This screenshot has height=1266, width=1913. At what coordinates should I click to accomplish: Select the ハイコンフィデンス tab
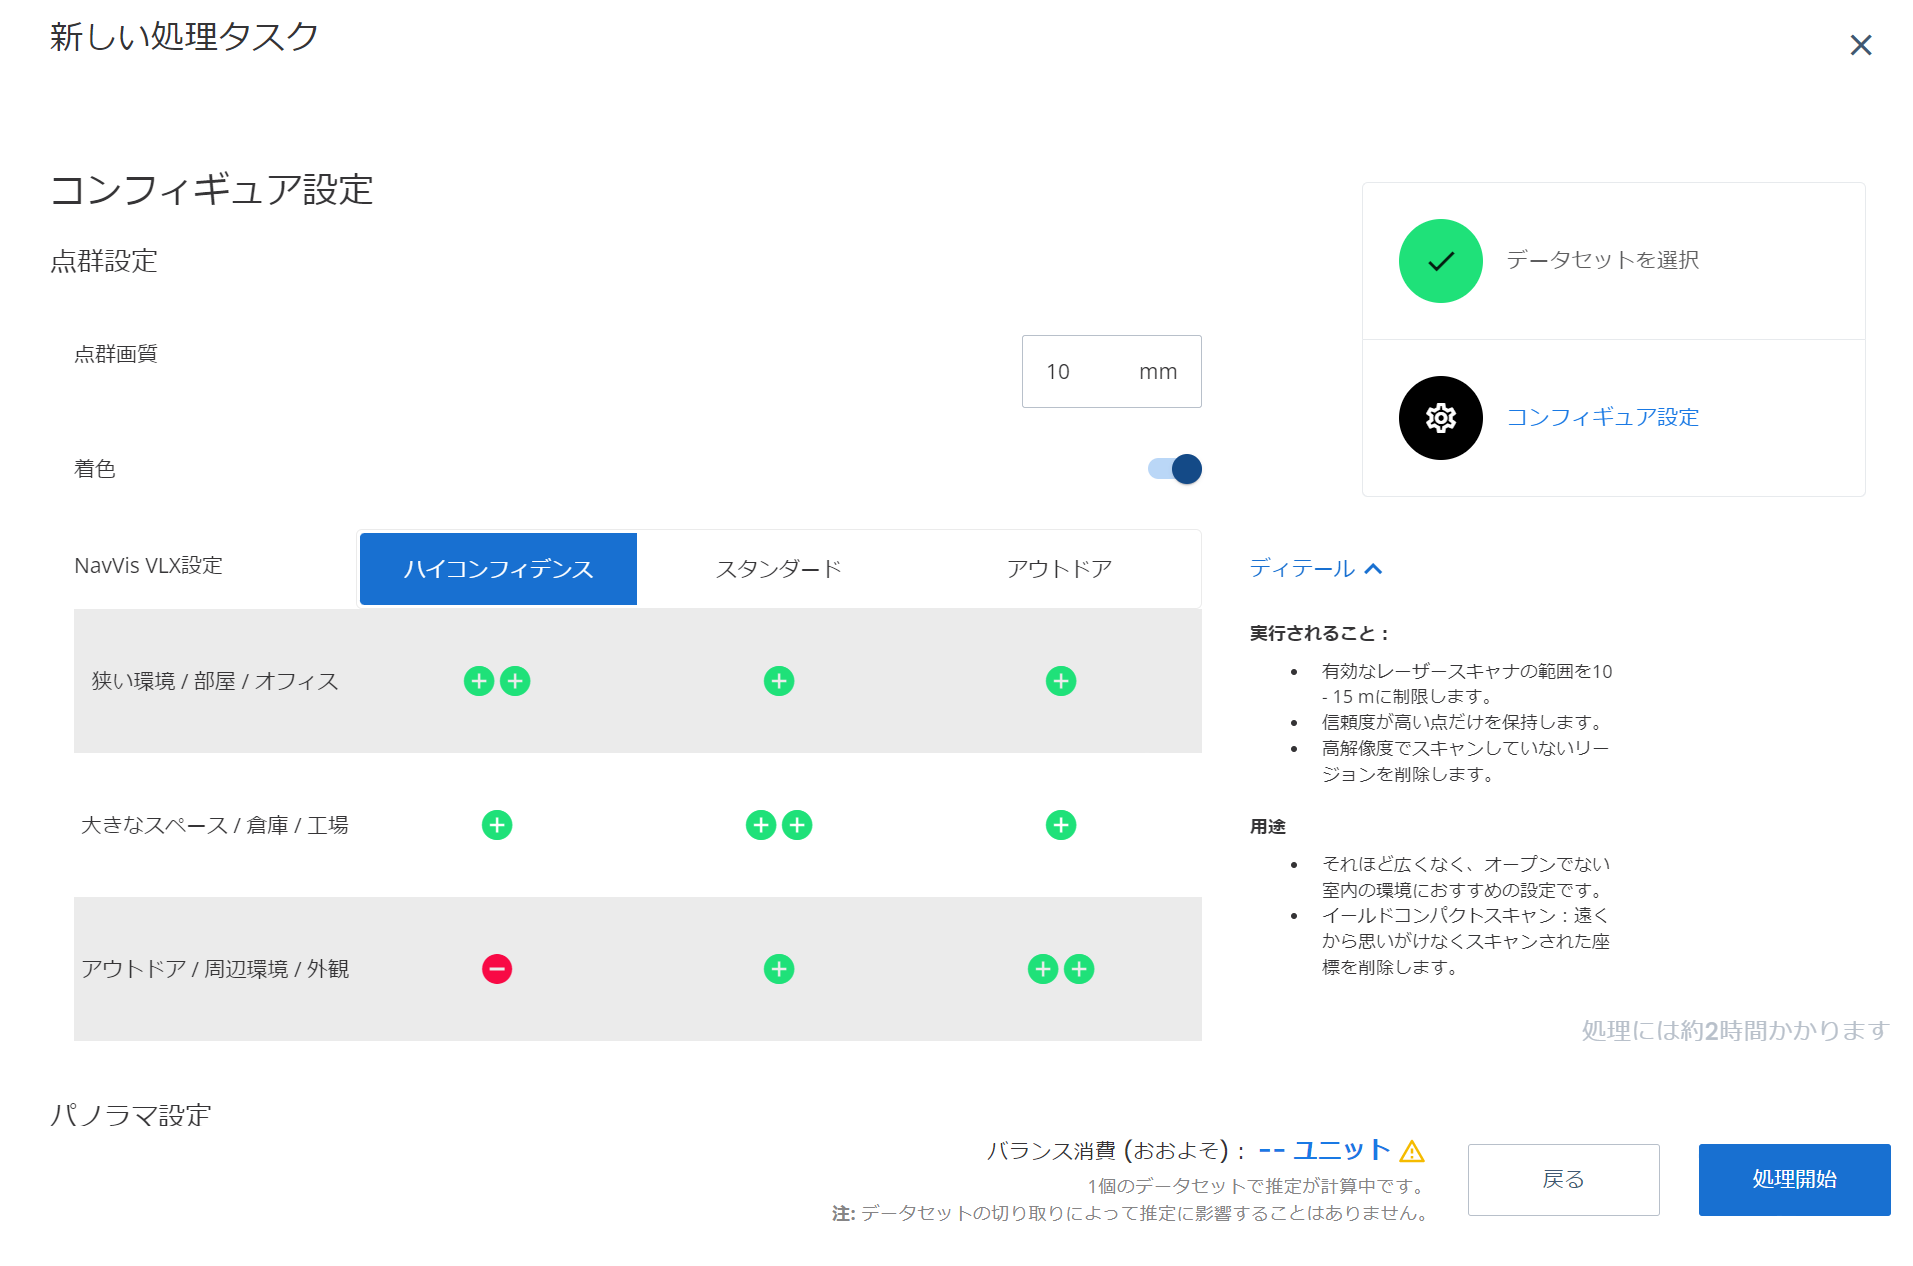(498, 569)
